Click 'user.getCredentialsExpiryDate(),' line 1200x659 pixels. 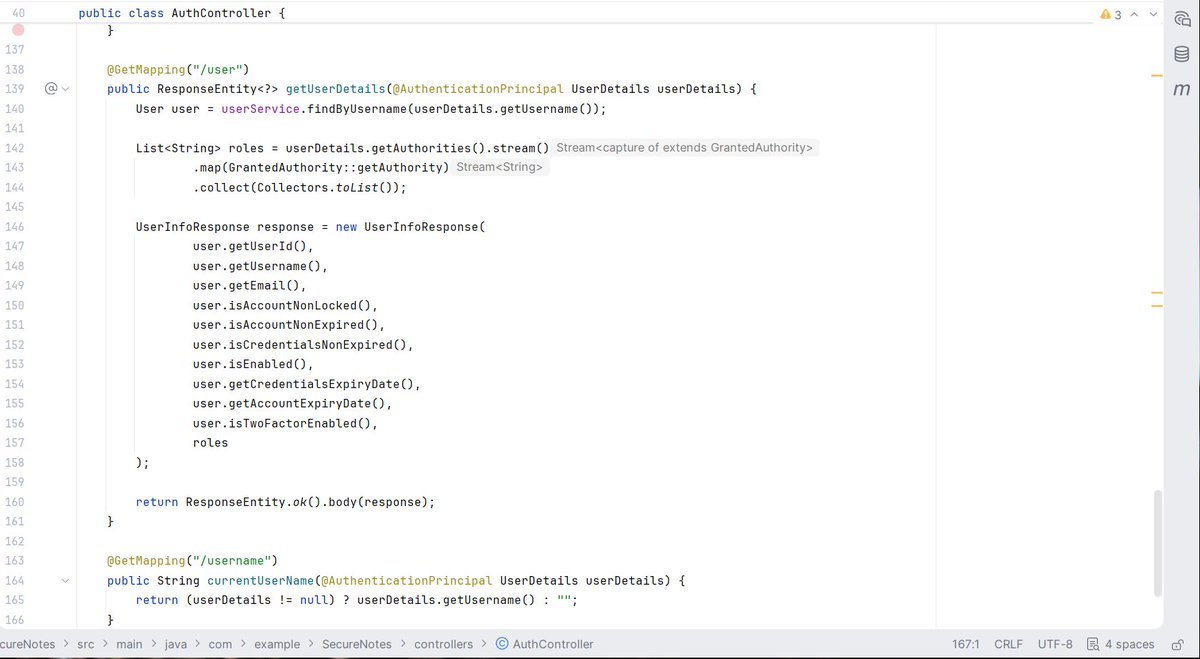[307, 384]
